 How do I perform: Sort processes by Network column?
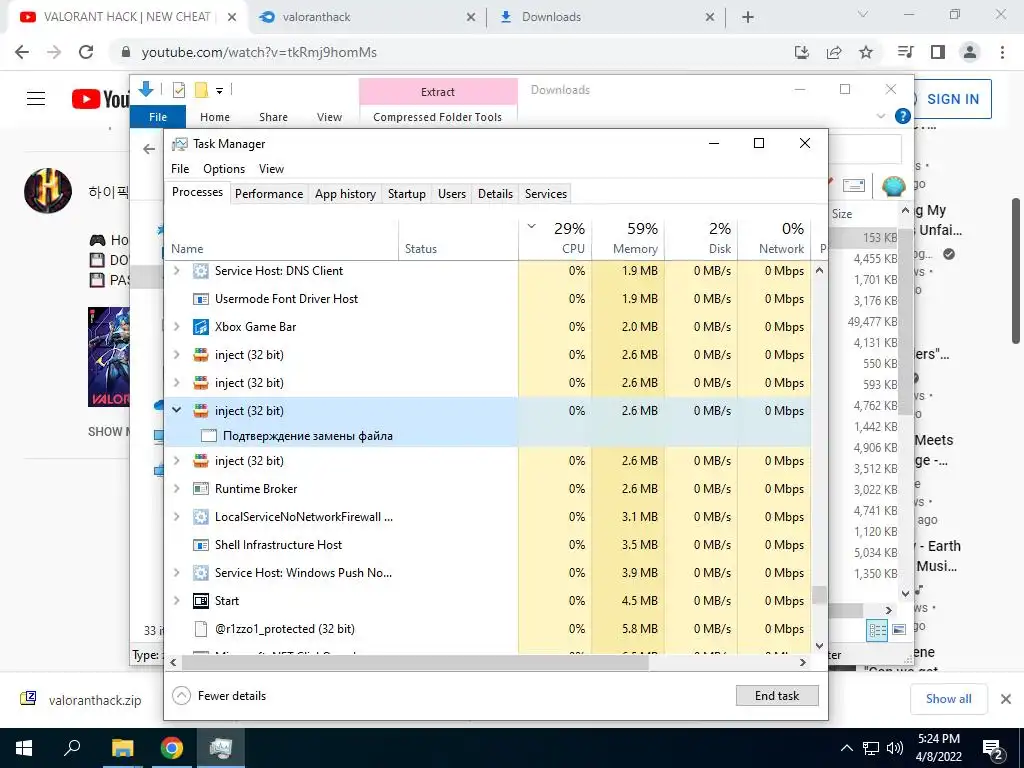pos(775,238)
